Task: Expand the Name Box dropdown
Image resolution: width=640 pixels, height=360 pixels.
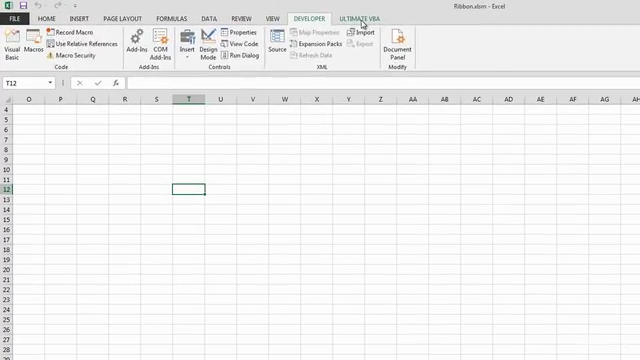Action: 50,83
